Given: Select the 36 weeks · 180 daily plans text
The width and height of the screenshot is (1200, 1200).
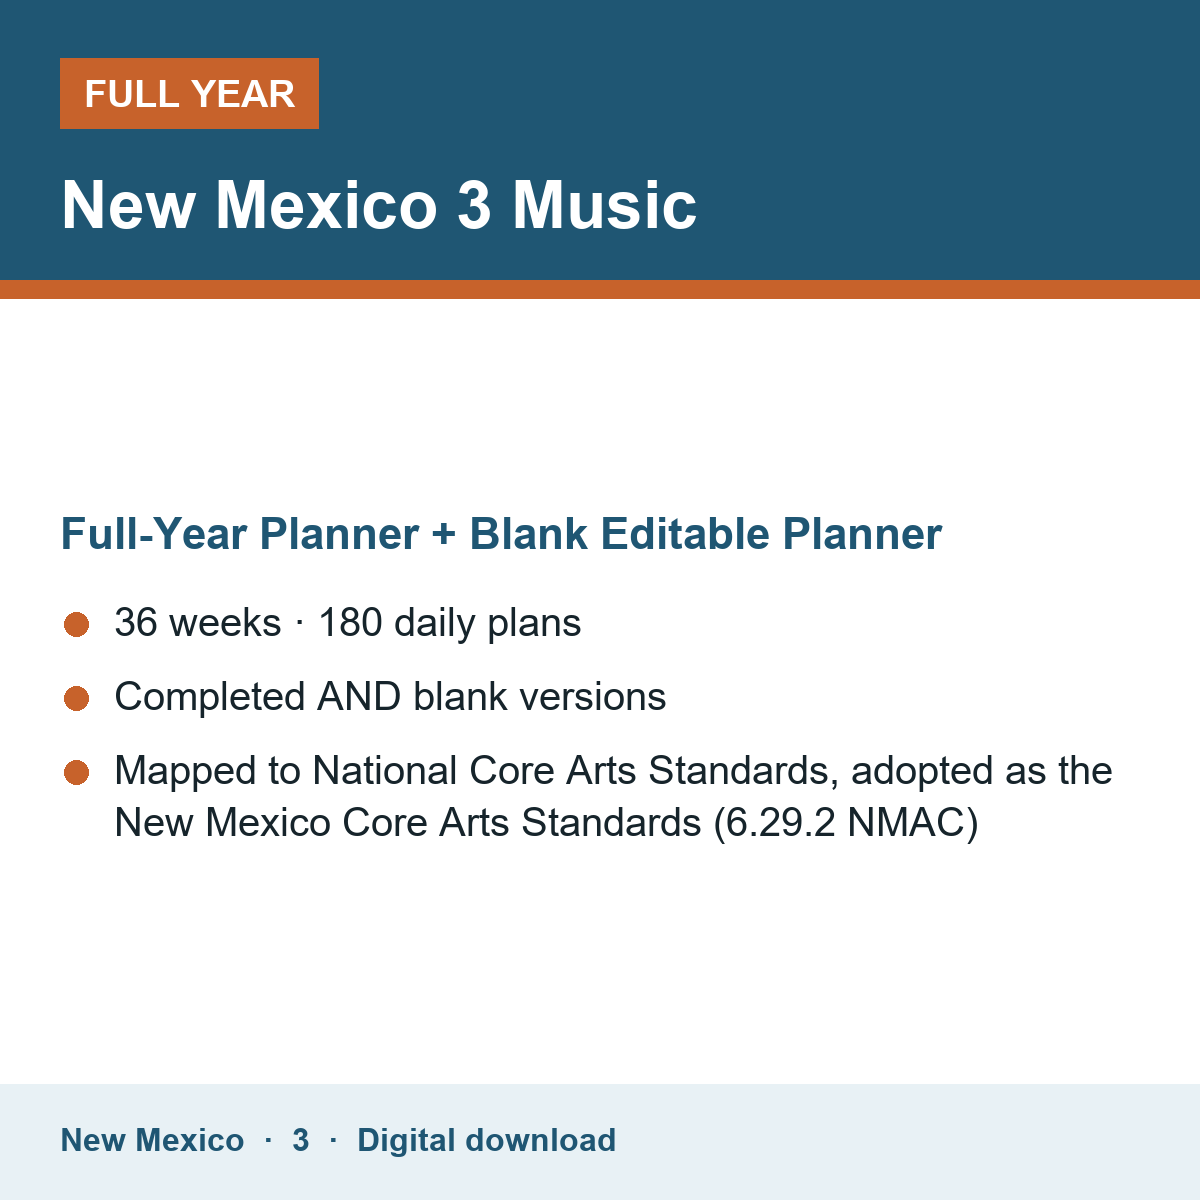Looking at the screenshot, I should point(348,623).
